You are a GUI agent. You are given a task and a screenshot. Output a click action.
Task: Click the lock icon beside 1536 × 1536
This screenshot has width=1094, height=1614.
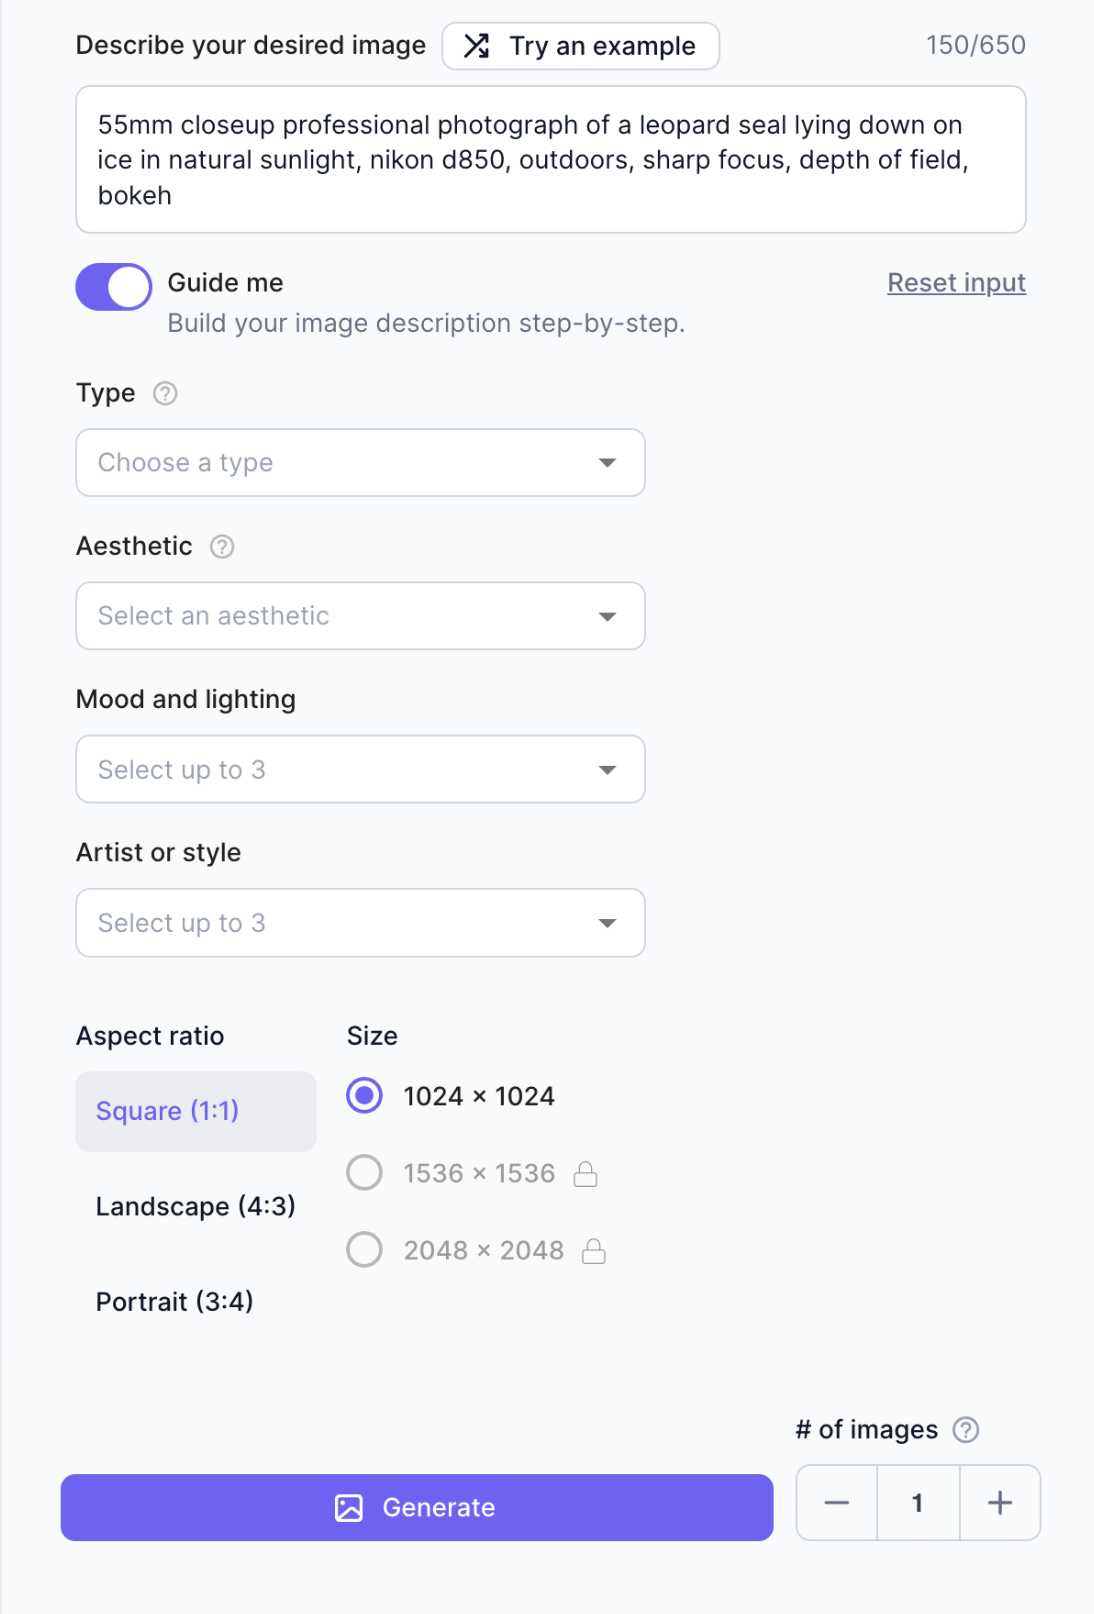click(586, 1174)
